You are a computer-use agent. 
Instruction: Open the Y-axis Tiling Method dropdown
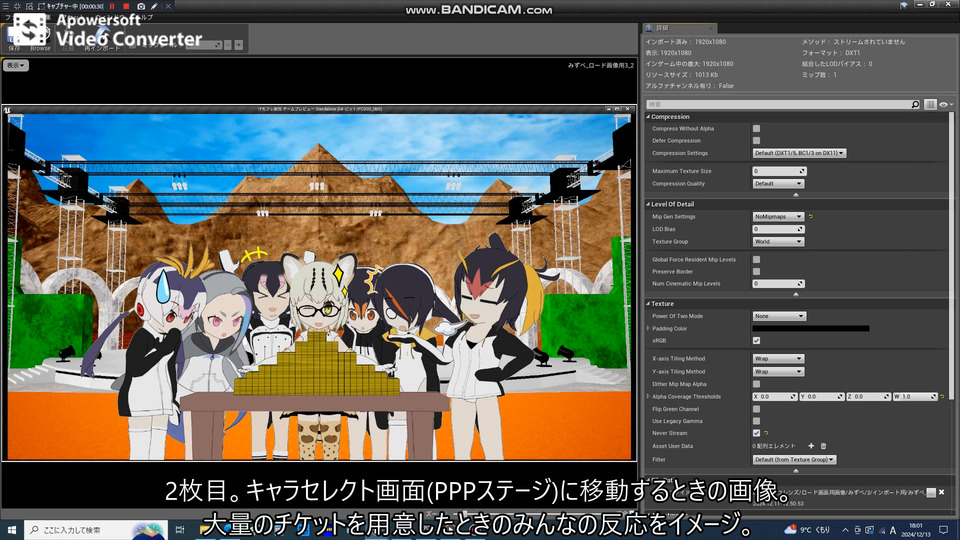point(778,372)
